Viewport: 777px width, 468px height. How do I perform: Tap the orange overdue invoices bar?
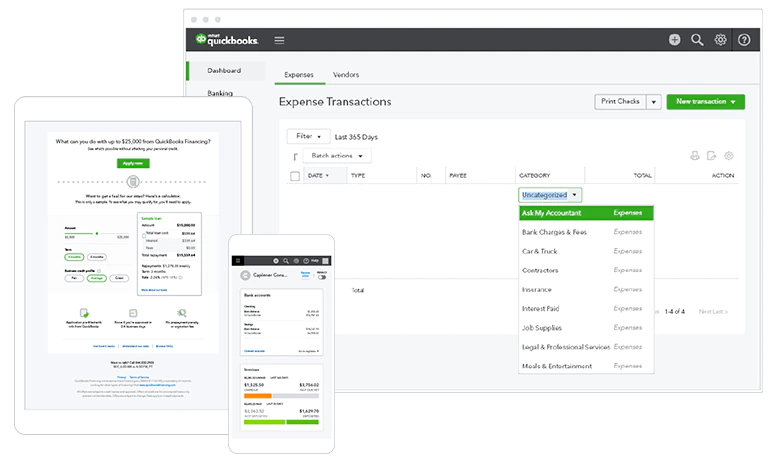258,396
